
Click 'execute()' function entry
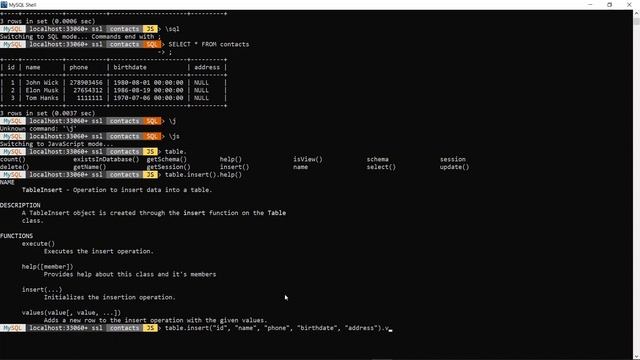38,244
